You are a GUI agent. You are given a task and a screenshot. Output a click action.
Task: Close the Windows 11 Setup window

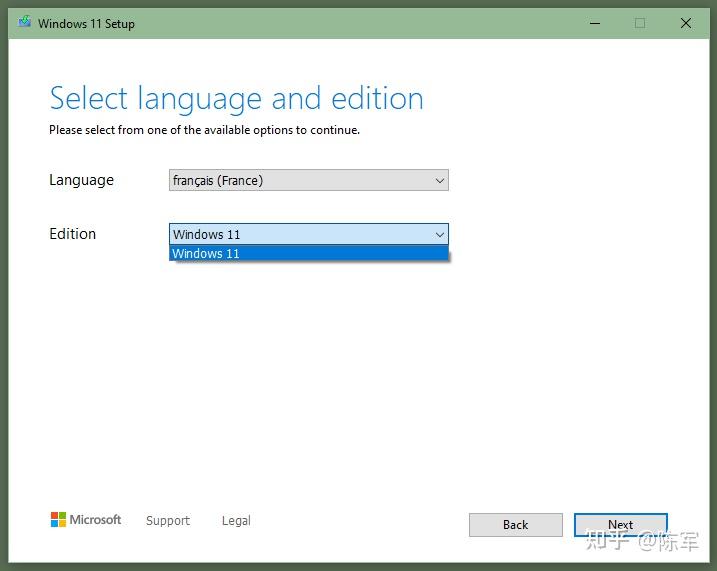[685, 23]
